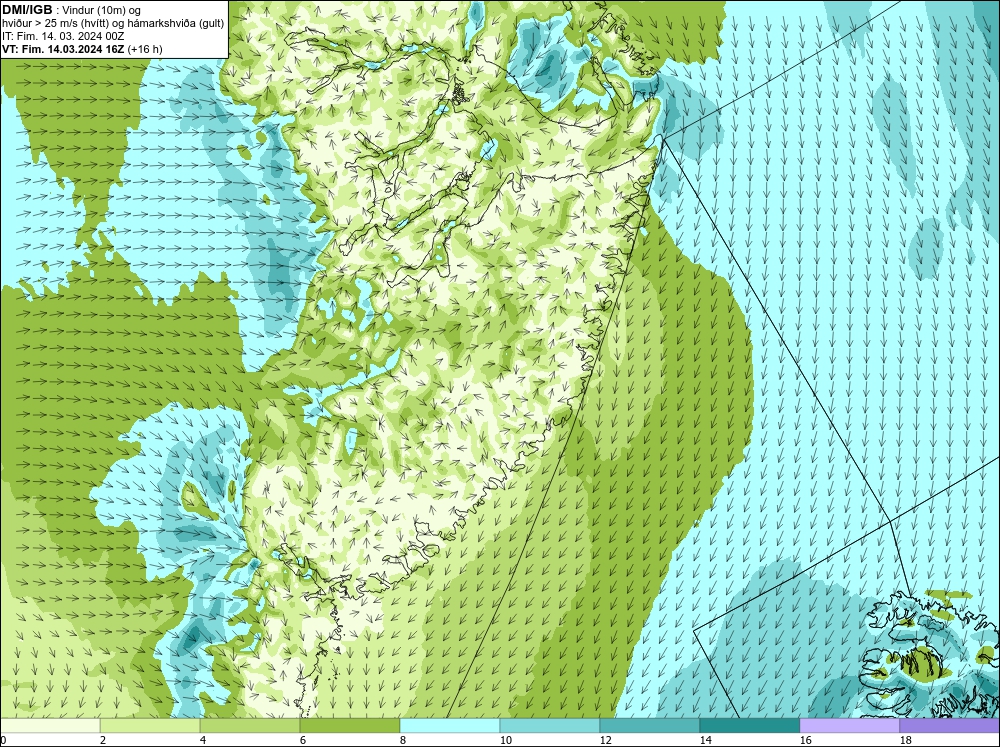This screenshot has width=1000, height=747.
Task: Click the legend scale label '6'
Action: click(x=304, y=740)
